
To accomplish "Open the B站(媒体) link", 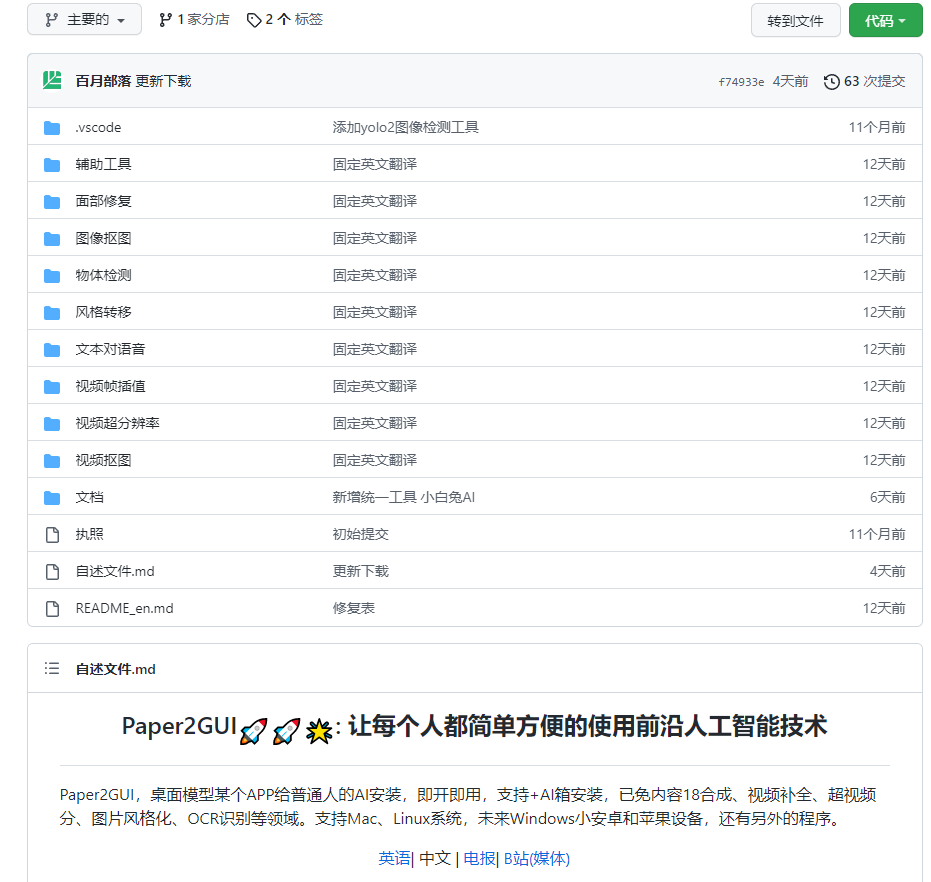I will pos(536,858).
